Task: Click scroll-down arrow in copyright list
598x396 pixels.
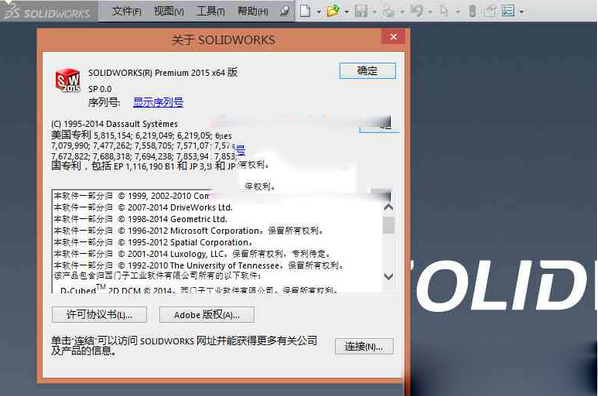Action: [x=388, y=276]
